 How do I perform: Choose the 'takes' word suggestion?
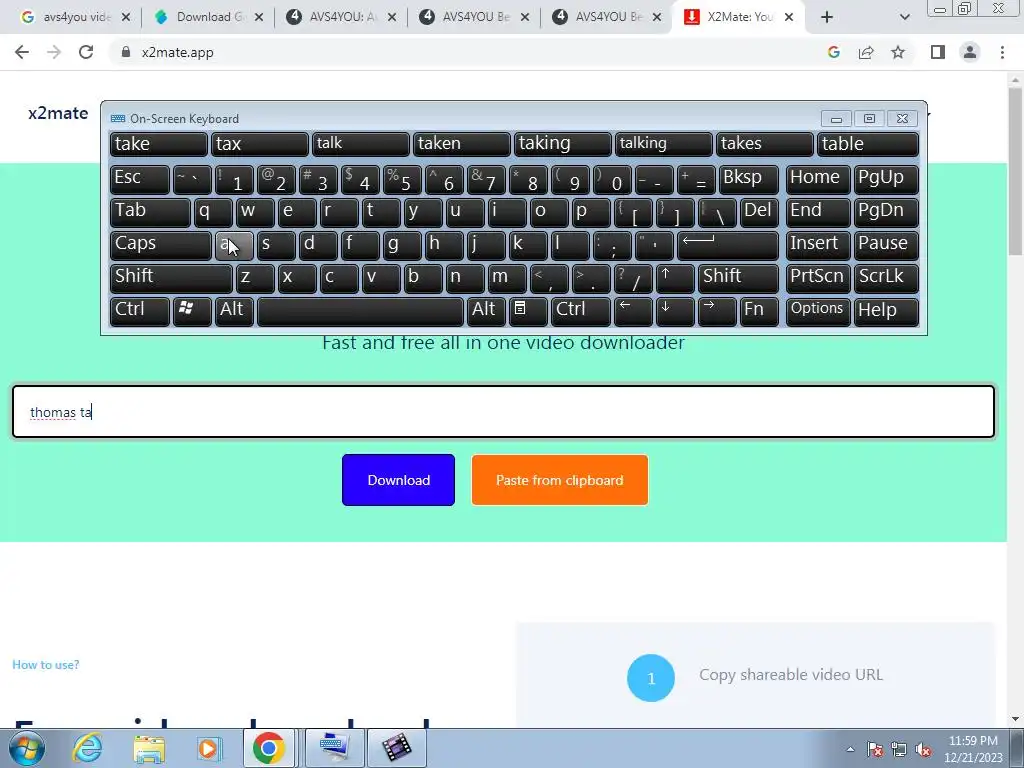tap(765, 144)
